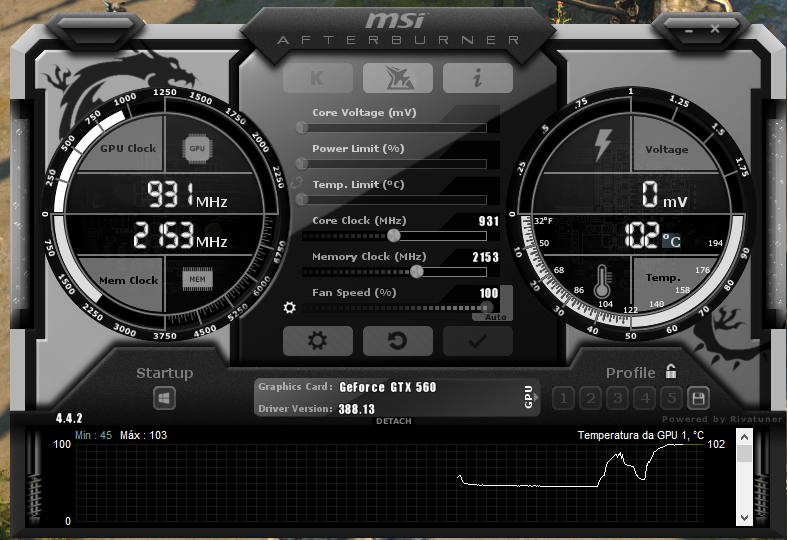Click the 'Powered by Rivatuner' text
This screenshot has height=540, width=788.
(722, 419)
